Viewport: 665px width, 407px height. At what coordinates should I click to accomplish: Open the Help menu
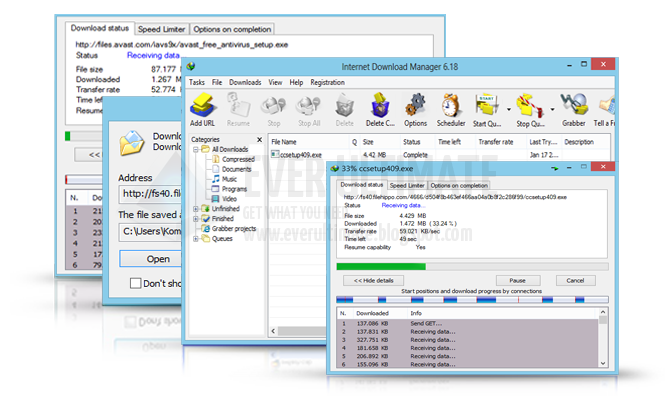coord(296,82)
